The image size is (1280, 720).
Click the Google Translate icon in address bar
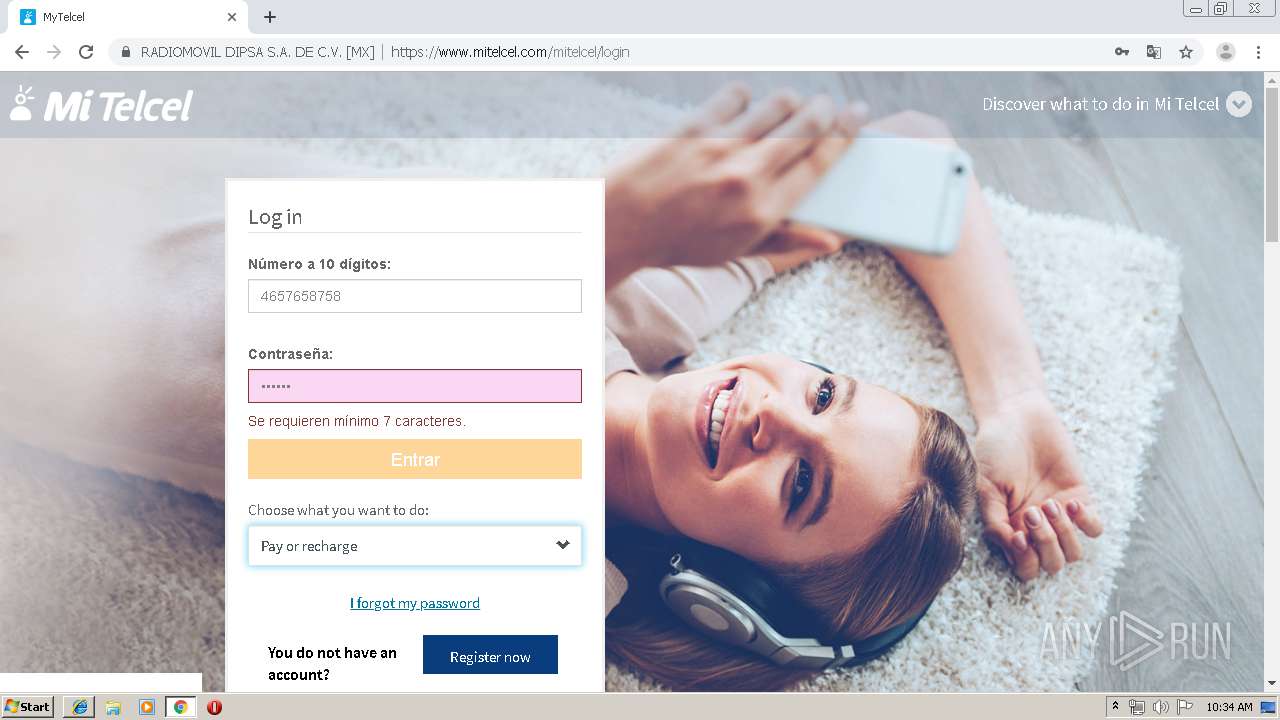point(1154,52)
